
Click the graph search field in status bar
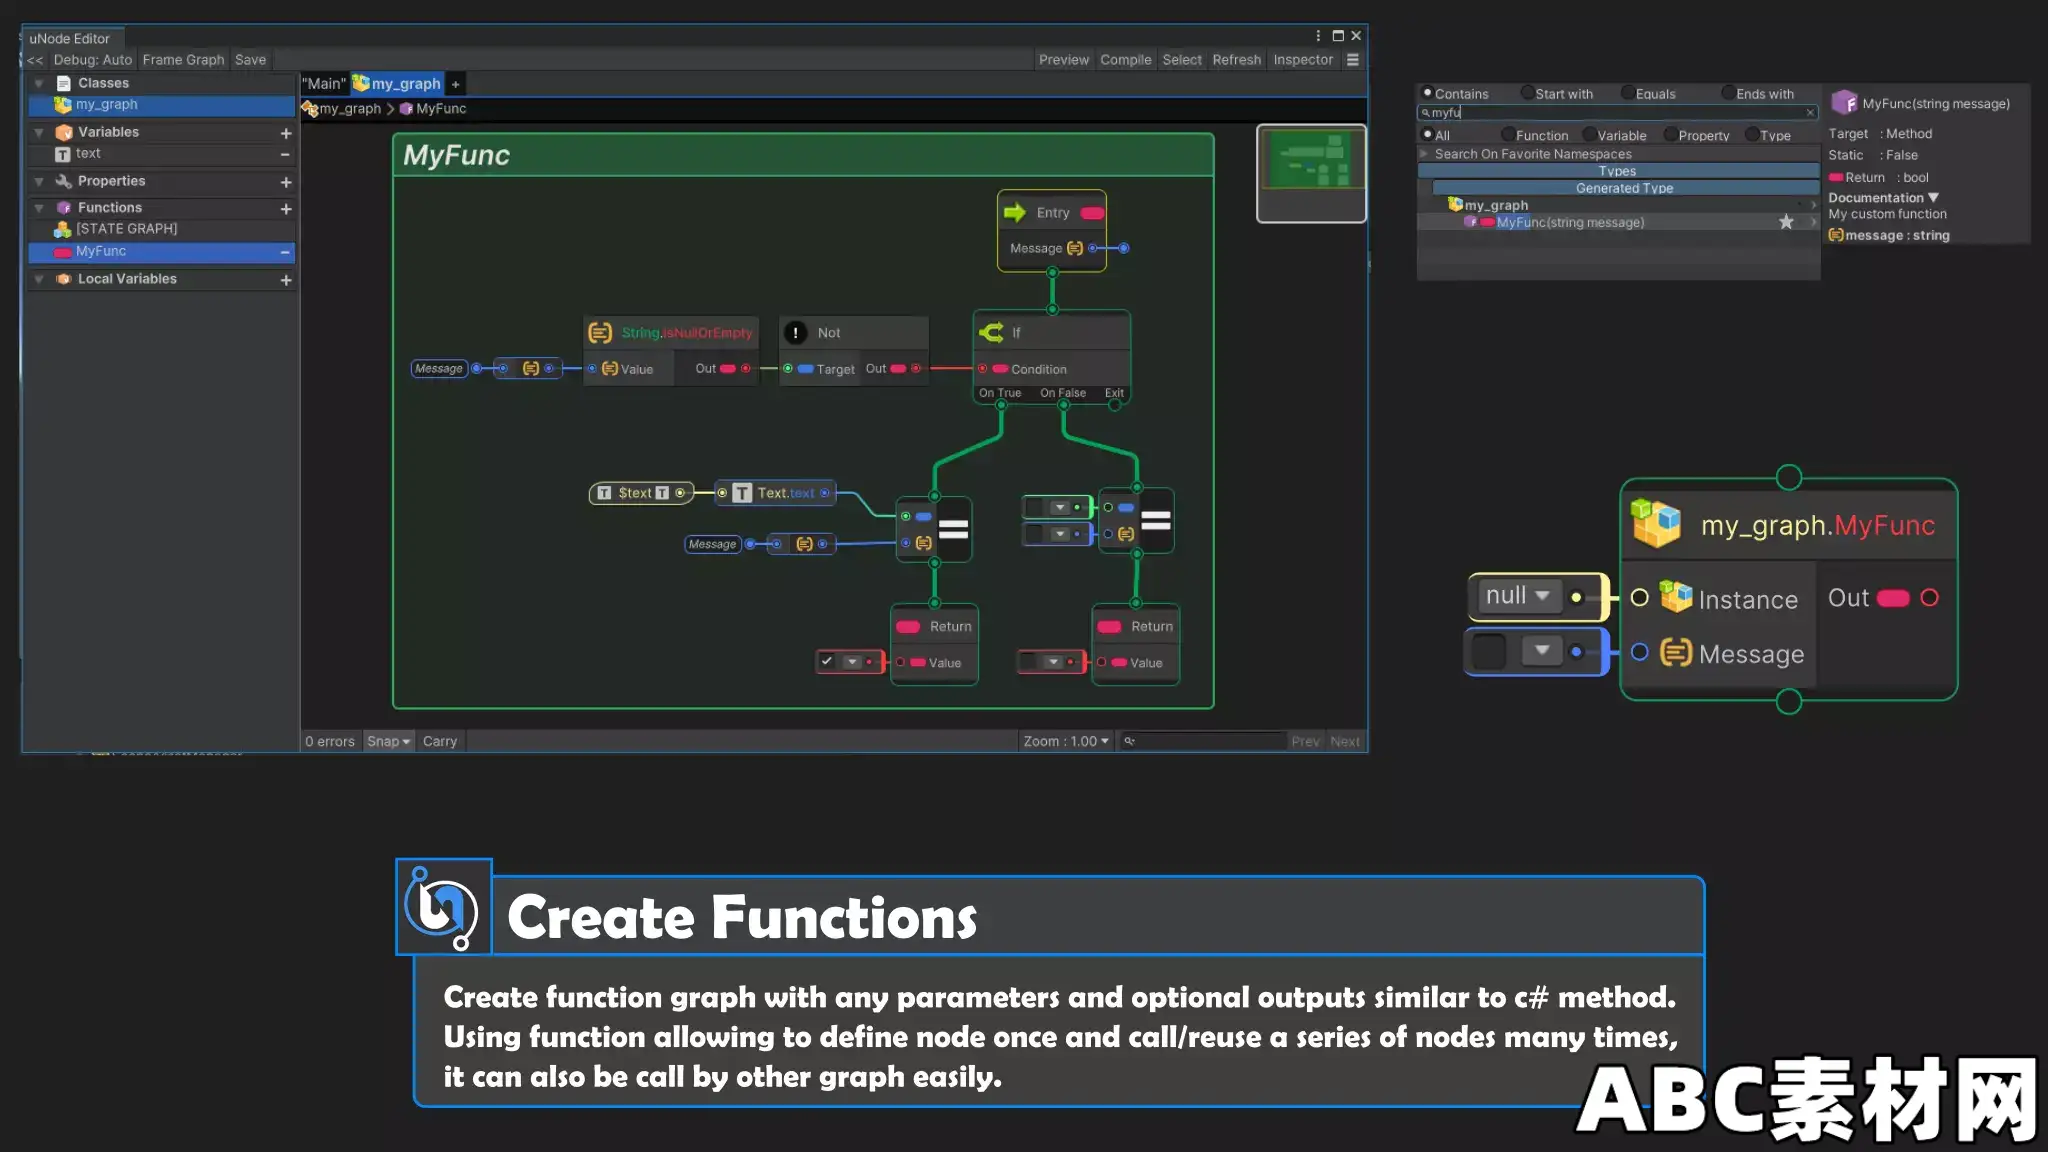1203,741
